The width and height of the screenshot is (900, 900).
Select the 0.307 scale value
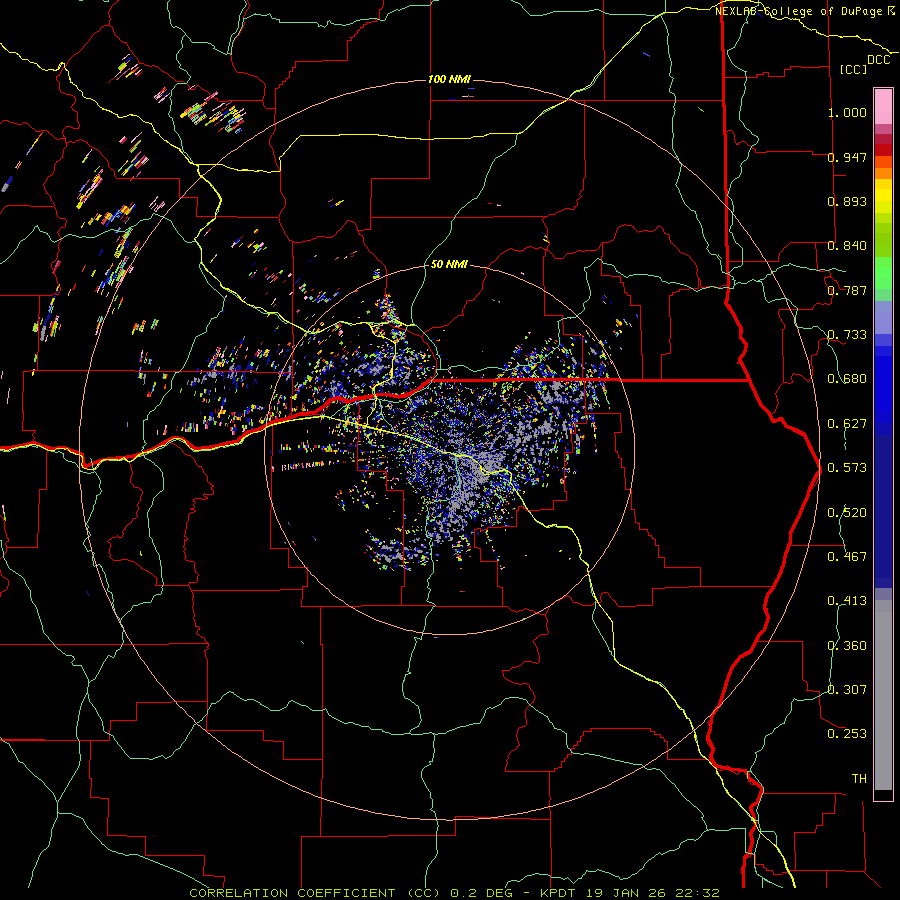tap(847, 689)
